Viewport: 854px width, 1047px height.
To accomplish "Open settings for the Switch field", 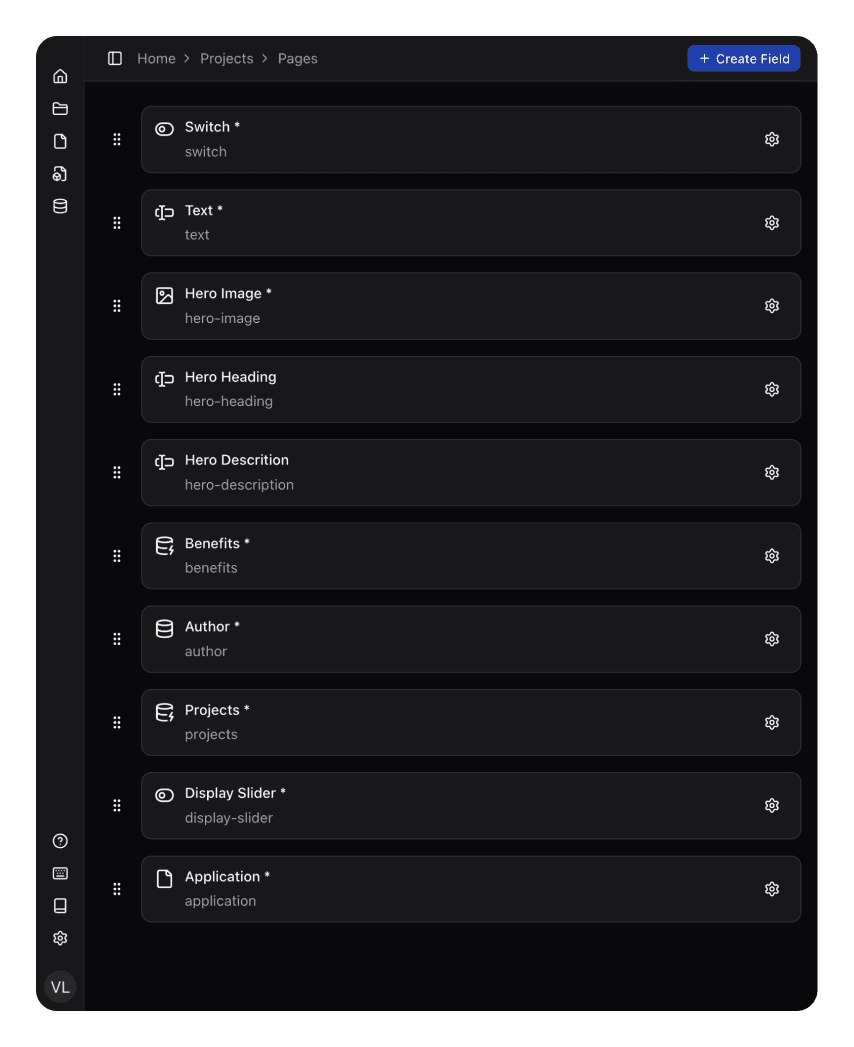I will (772, 140).
